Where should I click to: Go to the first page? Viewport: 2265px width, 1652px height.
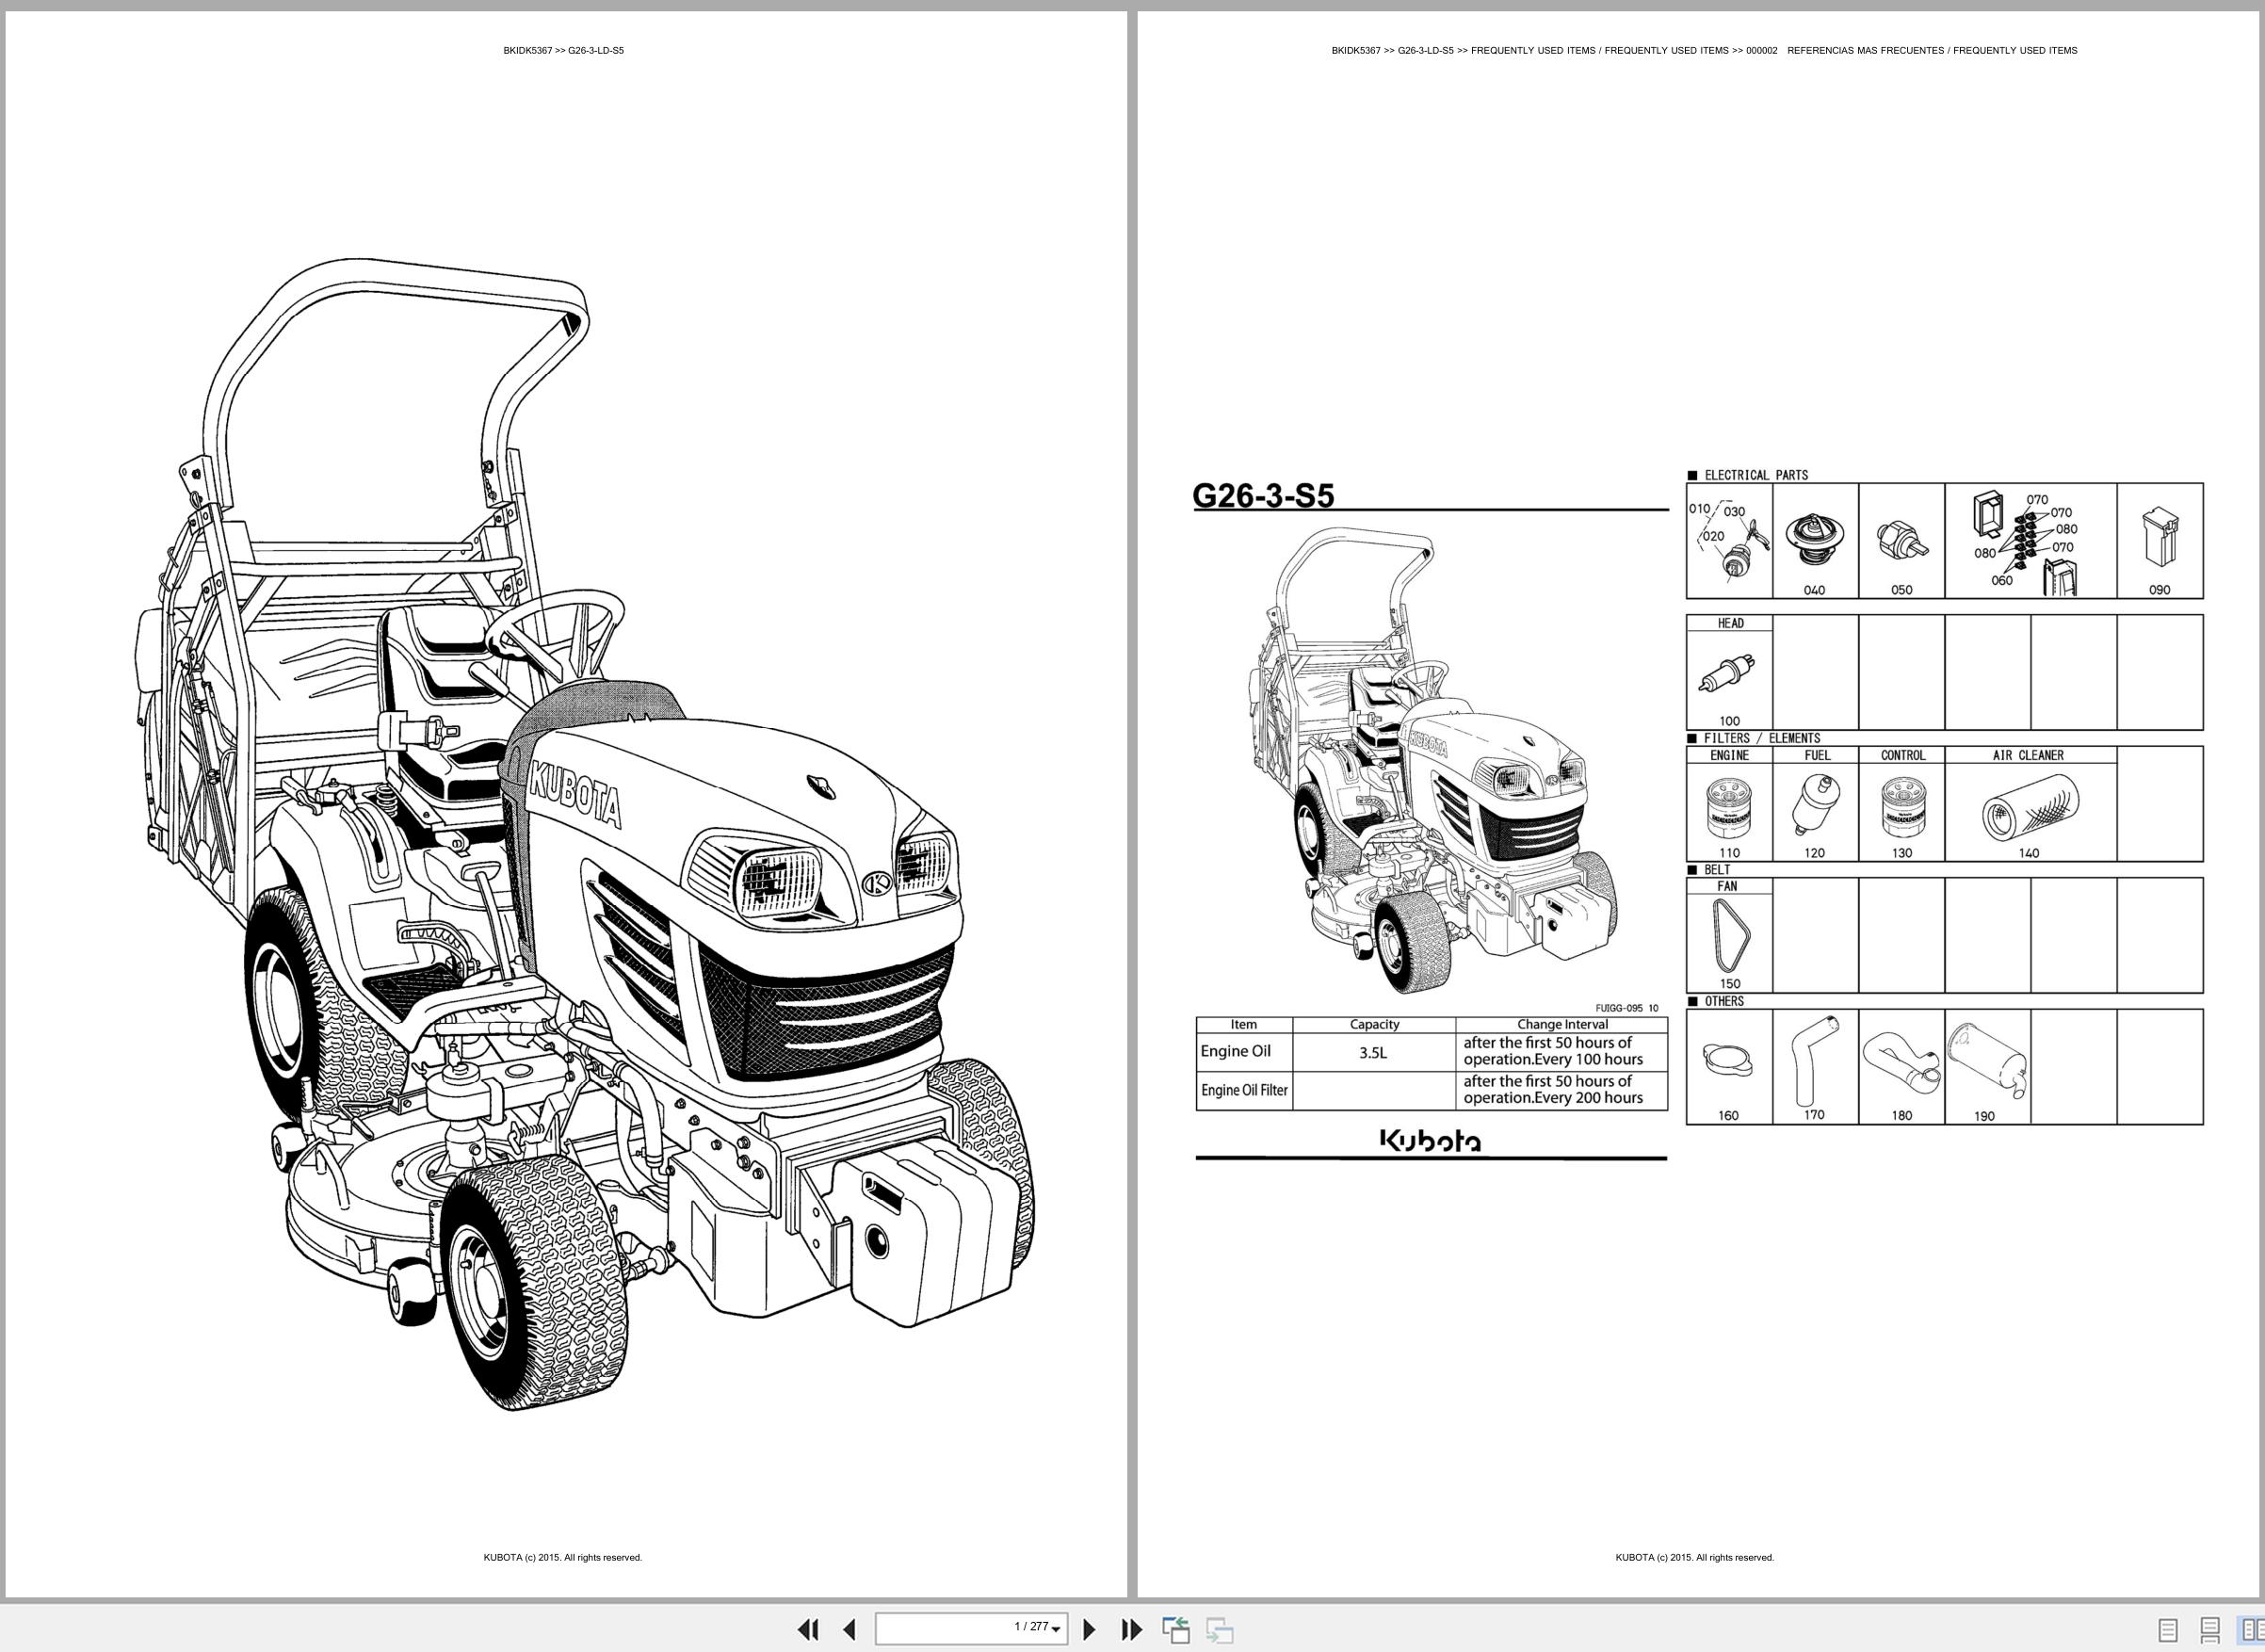808,1629
